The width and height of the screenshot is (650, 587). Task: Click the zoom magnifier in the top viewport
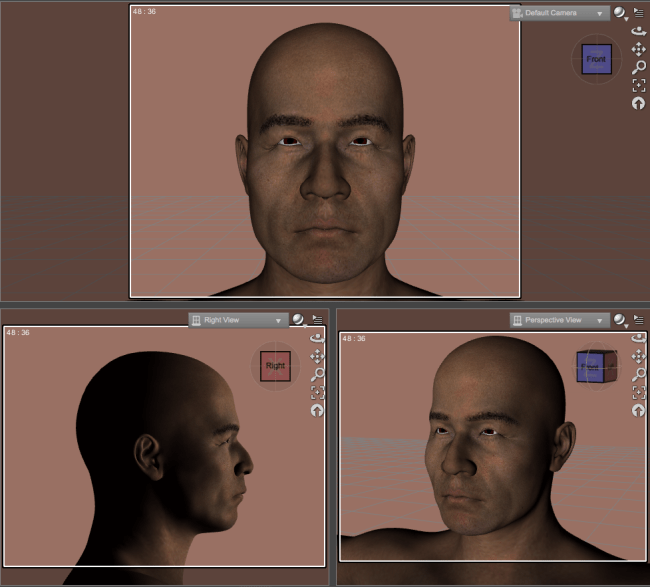[639, 67]
